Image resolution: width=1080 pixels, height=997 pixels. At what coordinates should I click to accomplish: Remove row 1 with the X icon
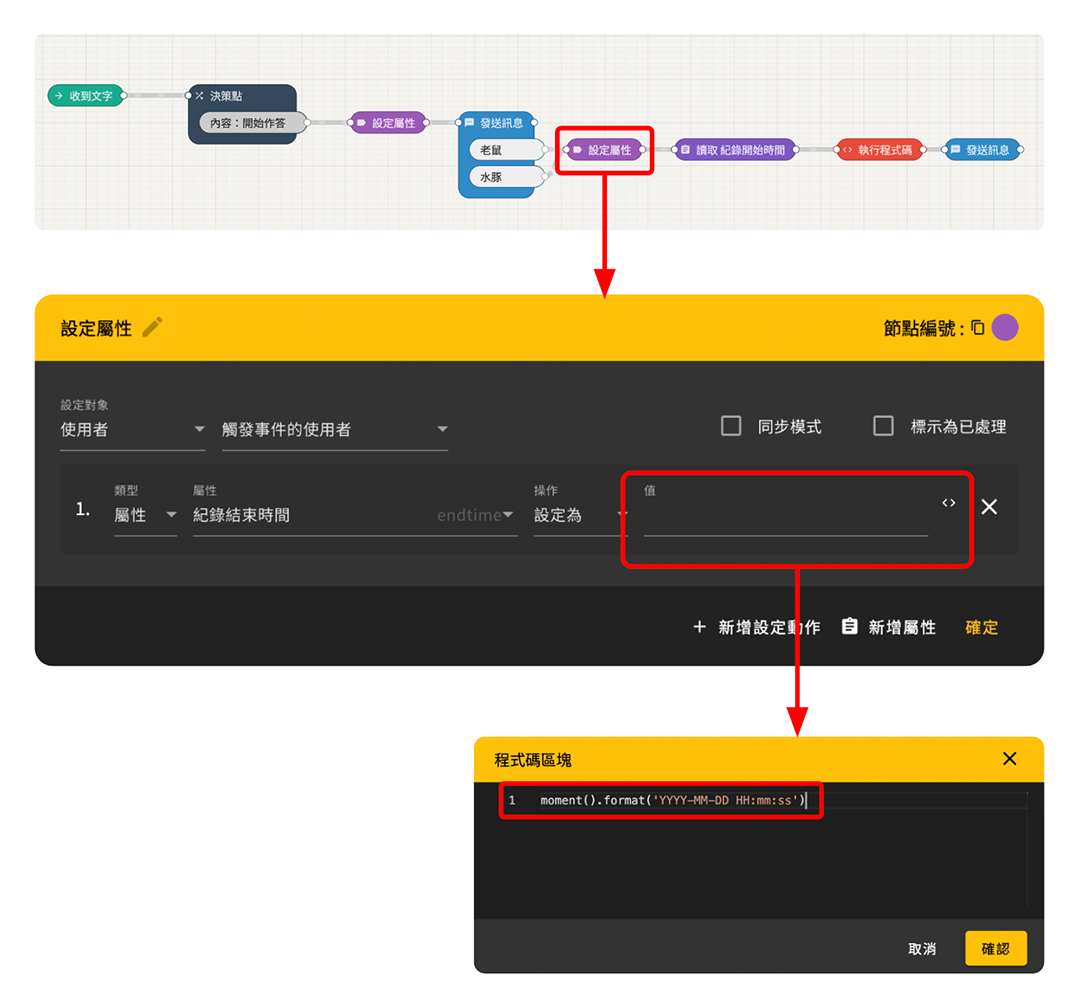[x=989, y=506]
